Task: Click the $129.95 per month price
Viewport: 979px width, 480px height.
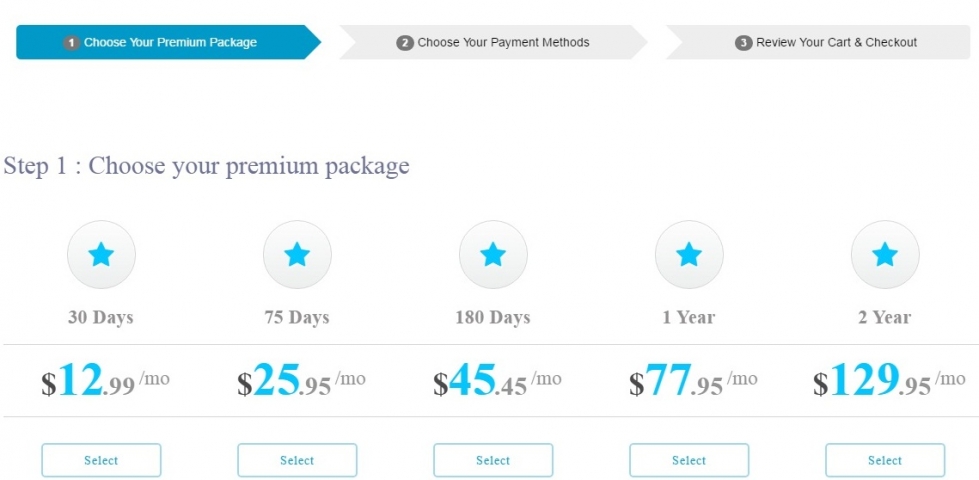Action: click(x=889, y=381)
